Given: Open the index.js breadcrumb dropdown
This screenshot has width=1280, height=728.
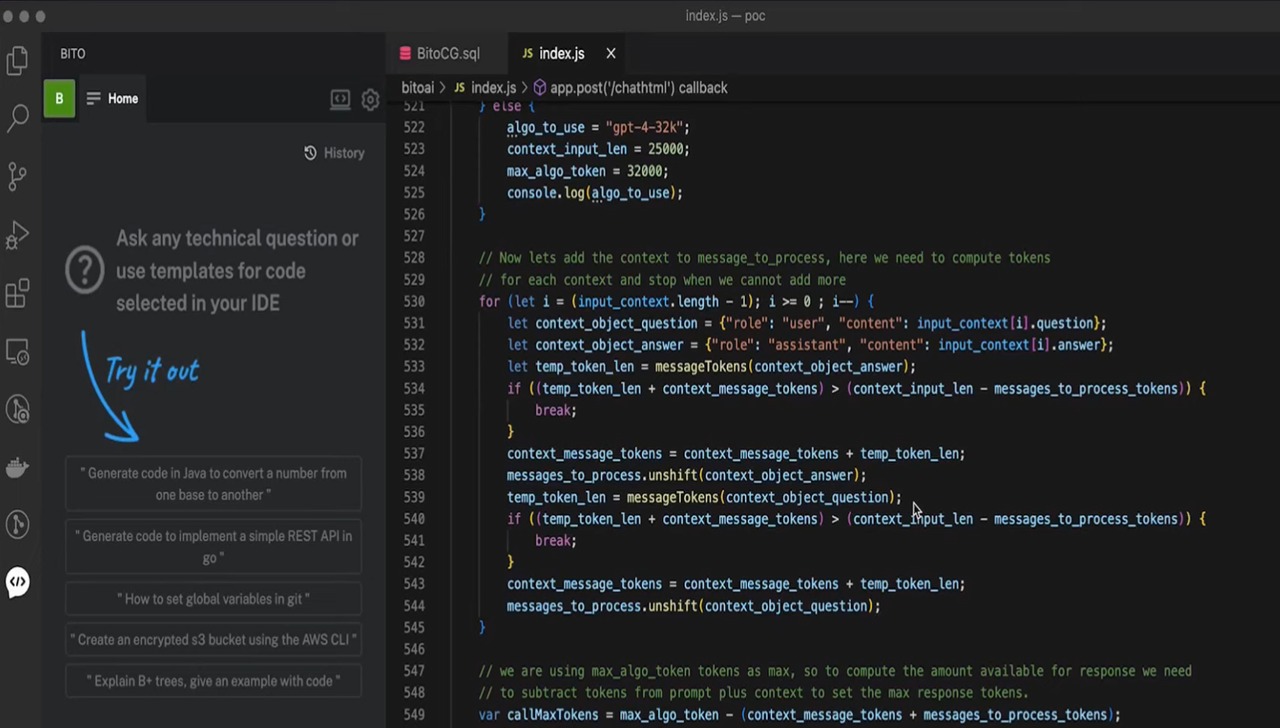Looking at the screenshot, I should 493,88.
